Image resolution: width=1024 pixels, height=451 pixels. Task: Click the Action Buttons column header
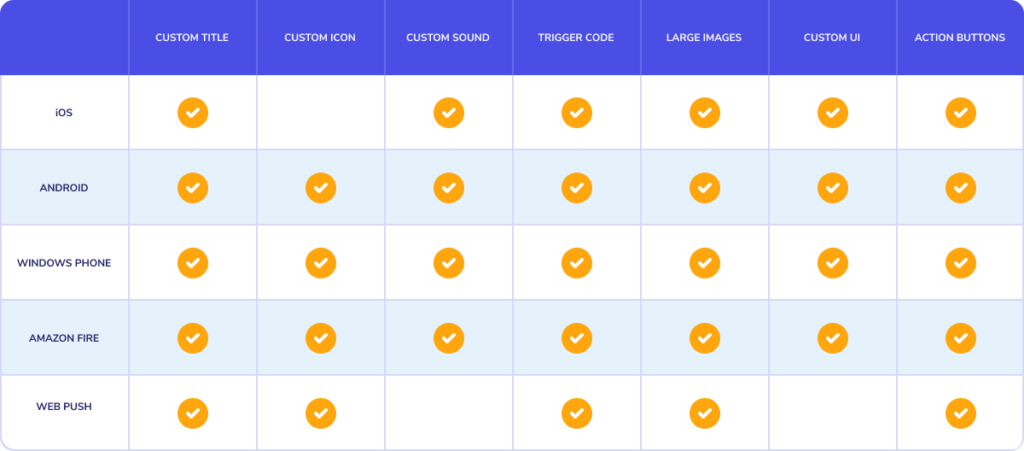click(x=960, y=38)
